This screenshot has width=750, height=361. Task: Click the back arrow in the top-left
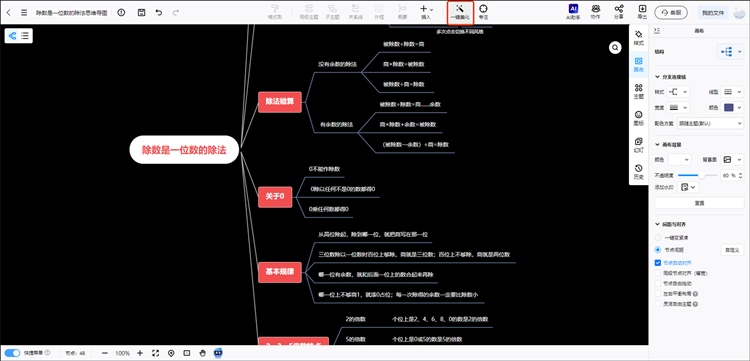[9, 13]
